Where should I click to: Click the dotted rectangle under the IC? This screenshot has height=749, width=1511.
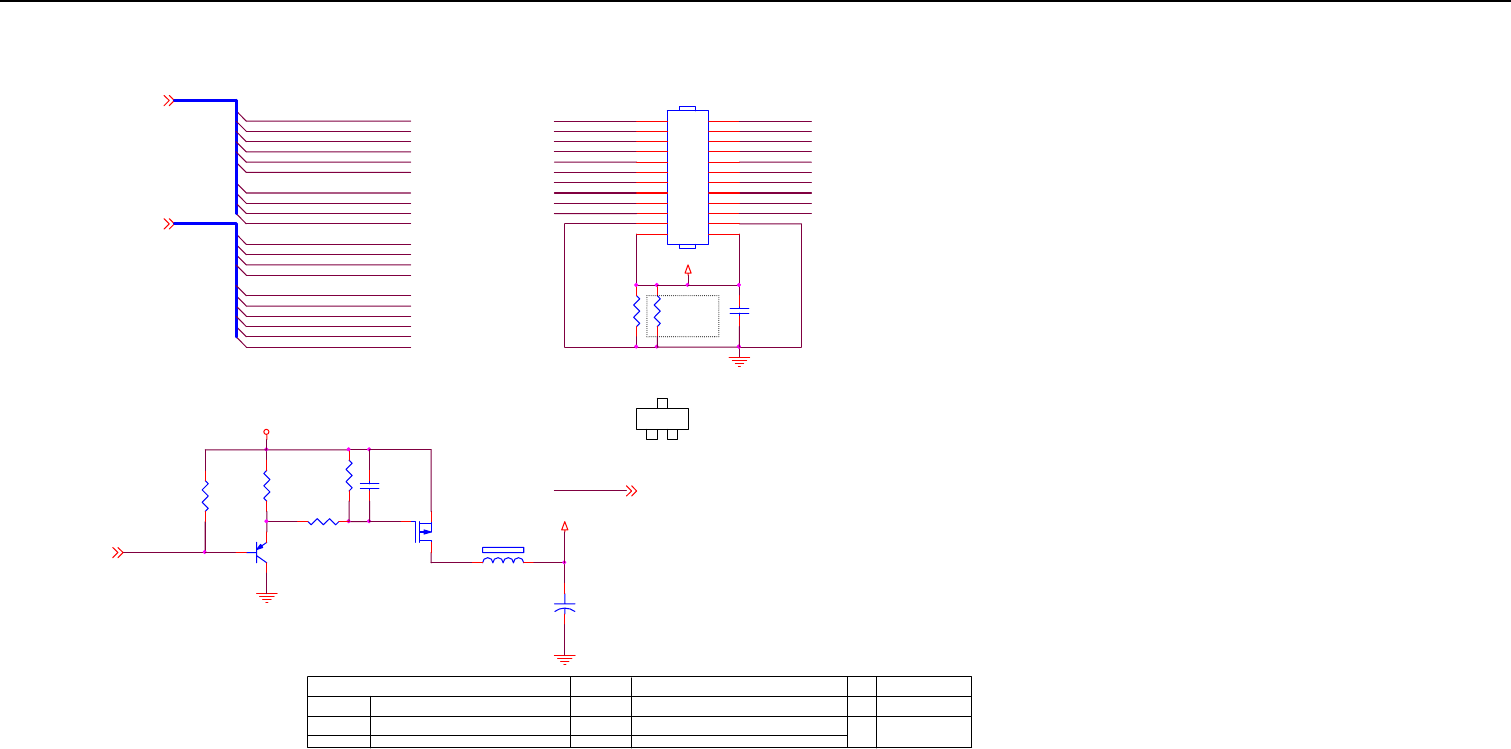pyautogui.click(x=683, y=315)
